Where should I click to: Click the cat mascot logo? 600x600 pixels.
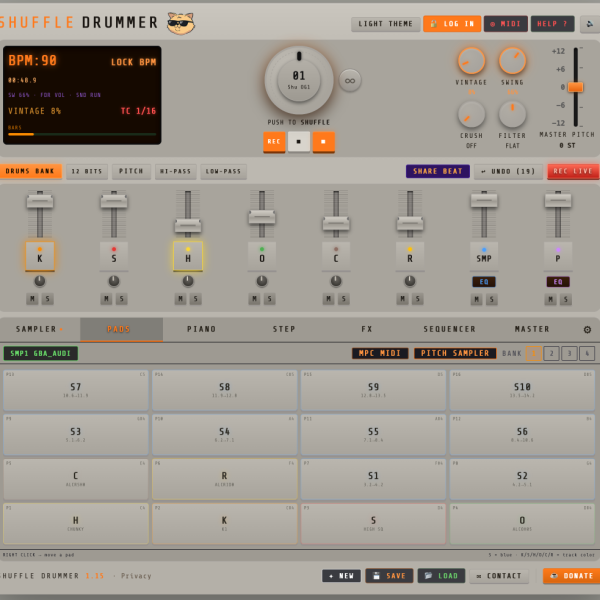tap(181, 23)
